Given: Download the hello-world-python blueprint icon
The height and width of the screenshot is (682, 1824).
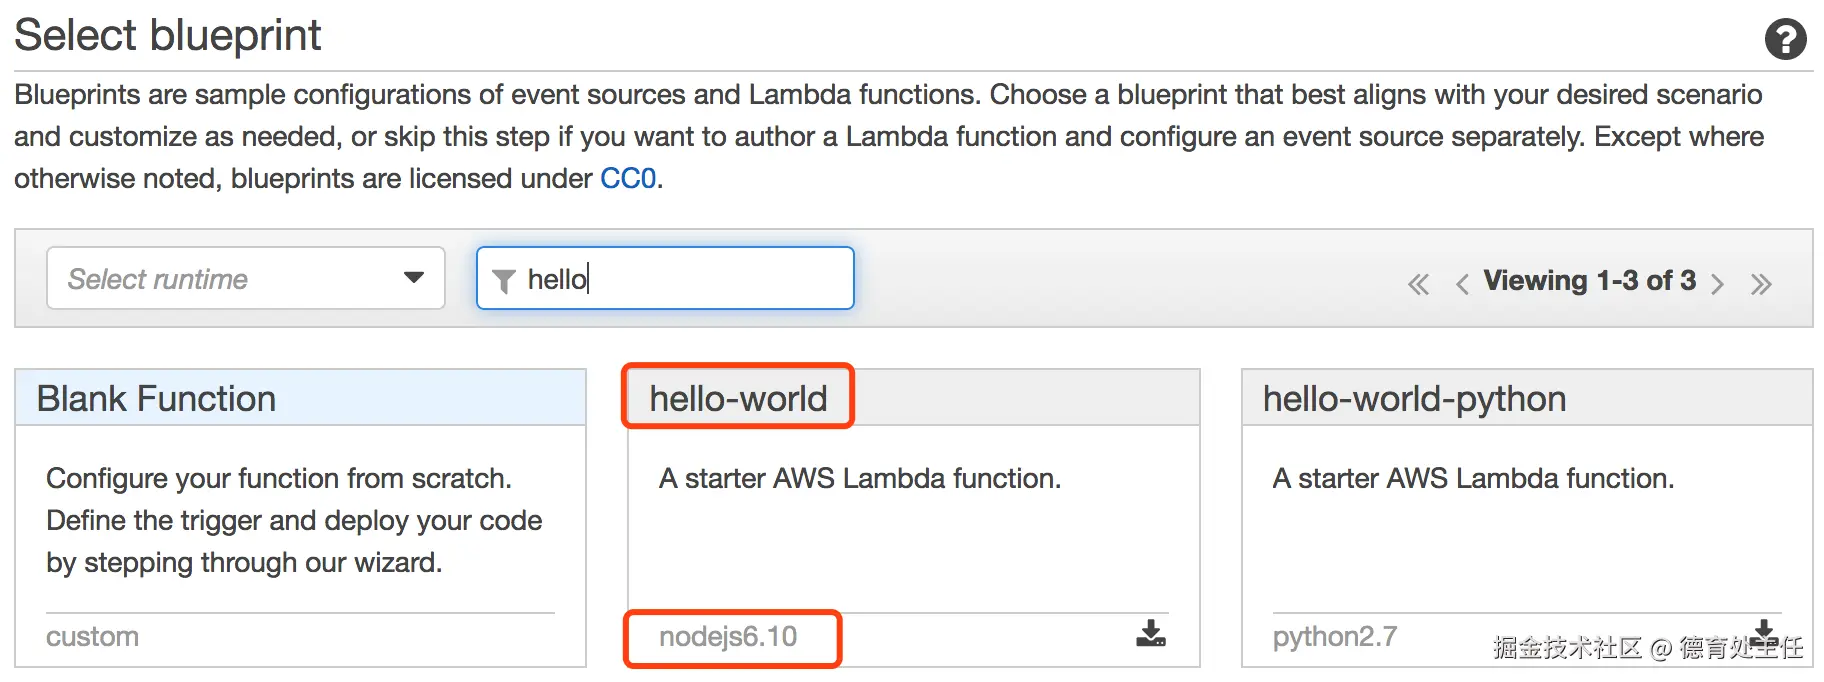Looking at the screenshot, I should (x=1764, y=630).
